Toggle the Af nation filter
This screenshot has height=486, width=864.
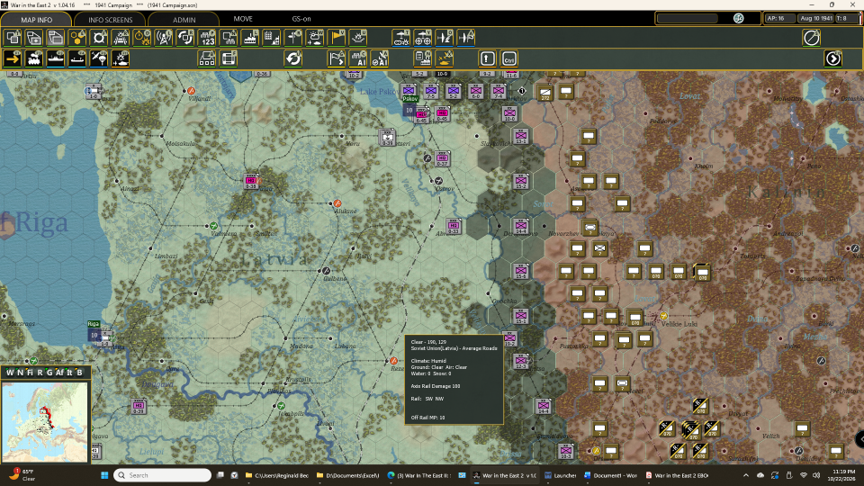pos(59,372)
